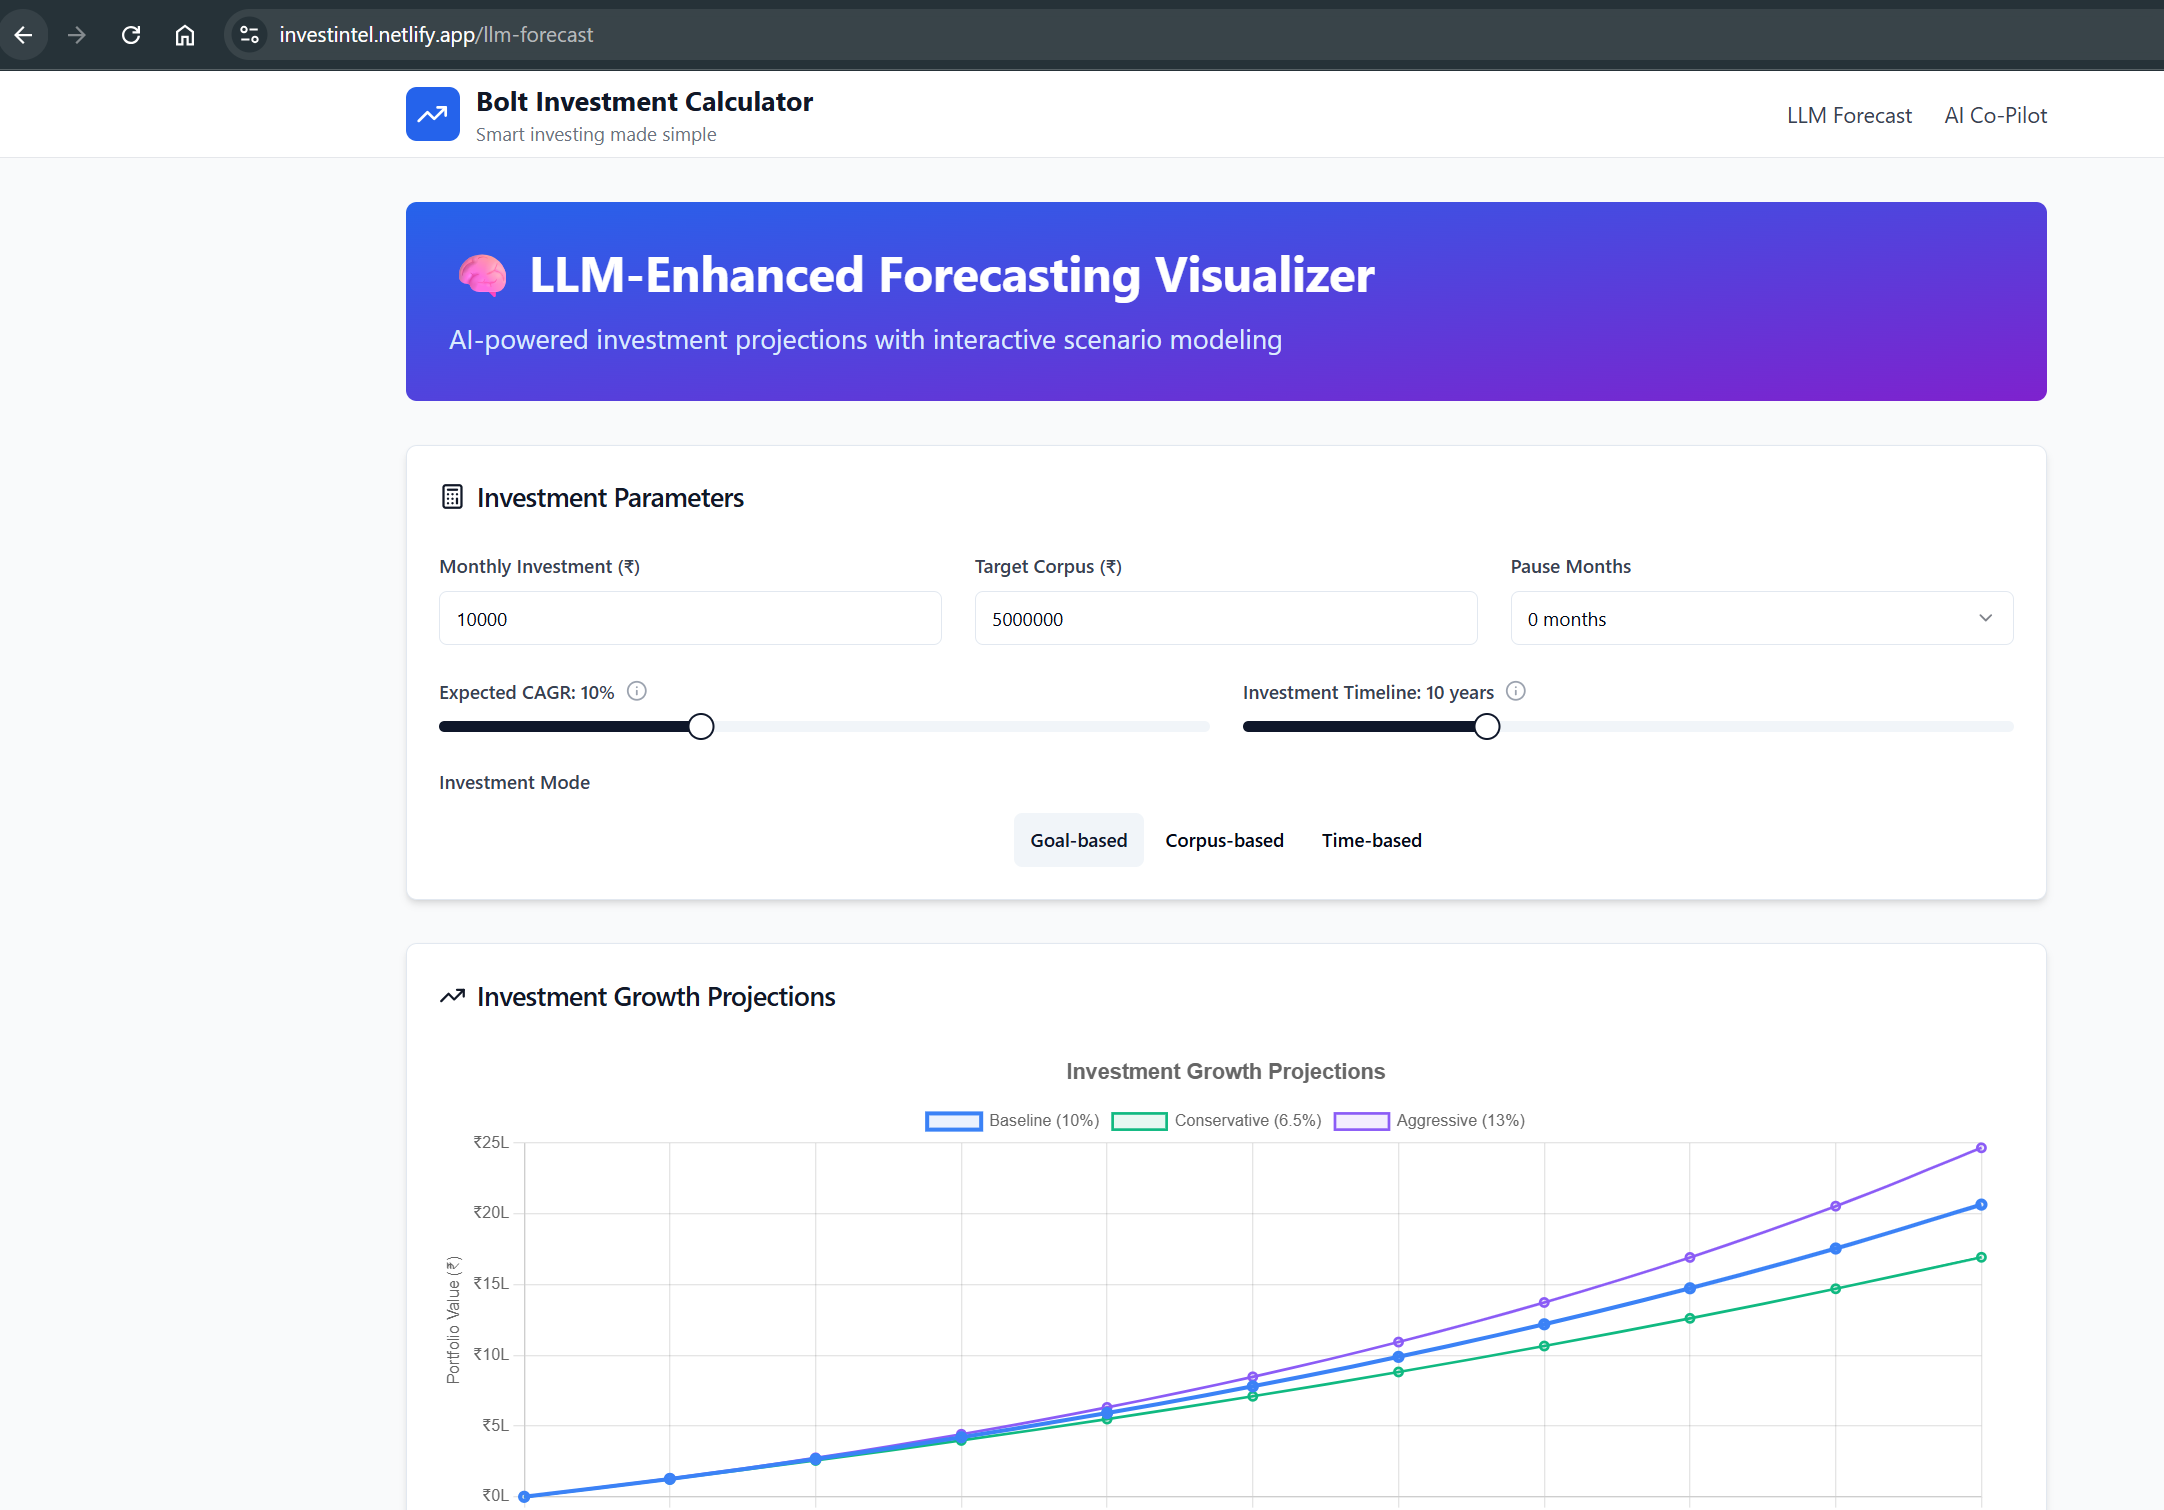This screenshot has width=2164, height=1510.
Task: Select the Goal-based investment mode tab
Action: 1078,841
